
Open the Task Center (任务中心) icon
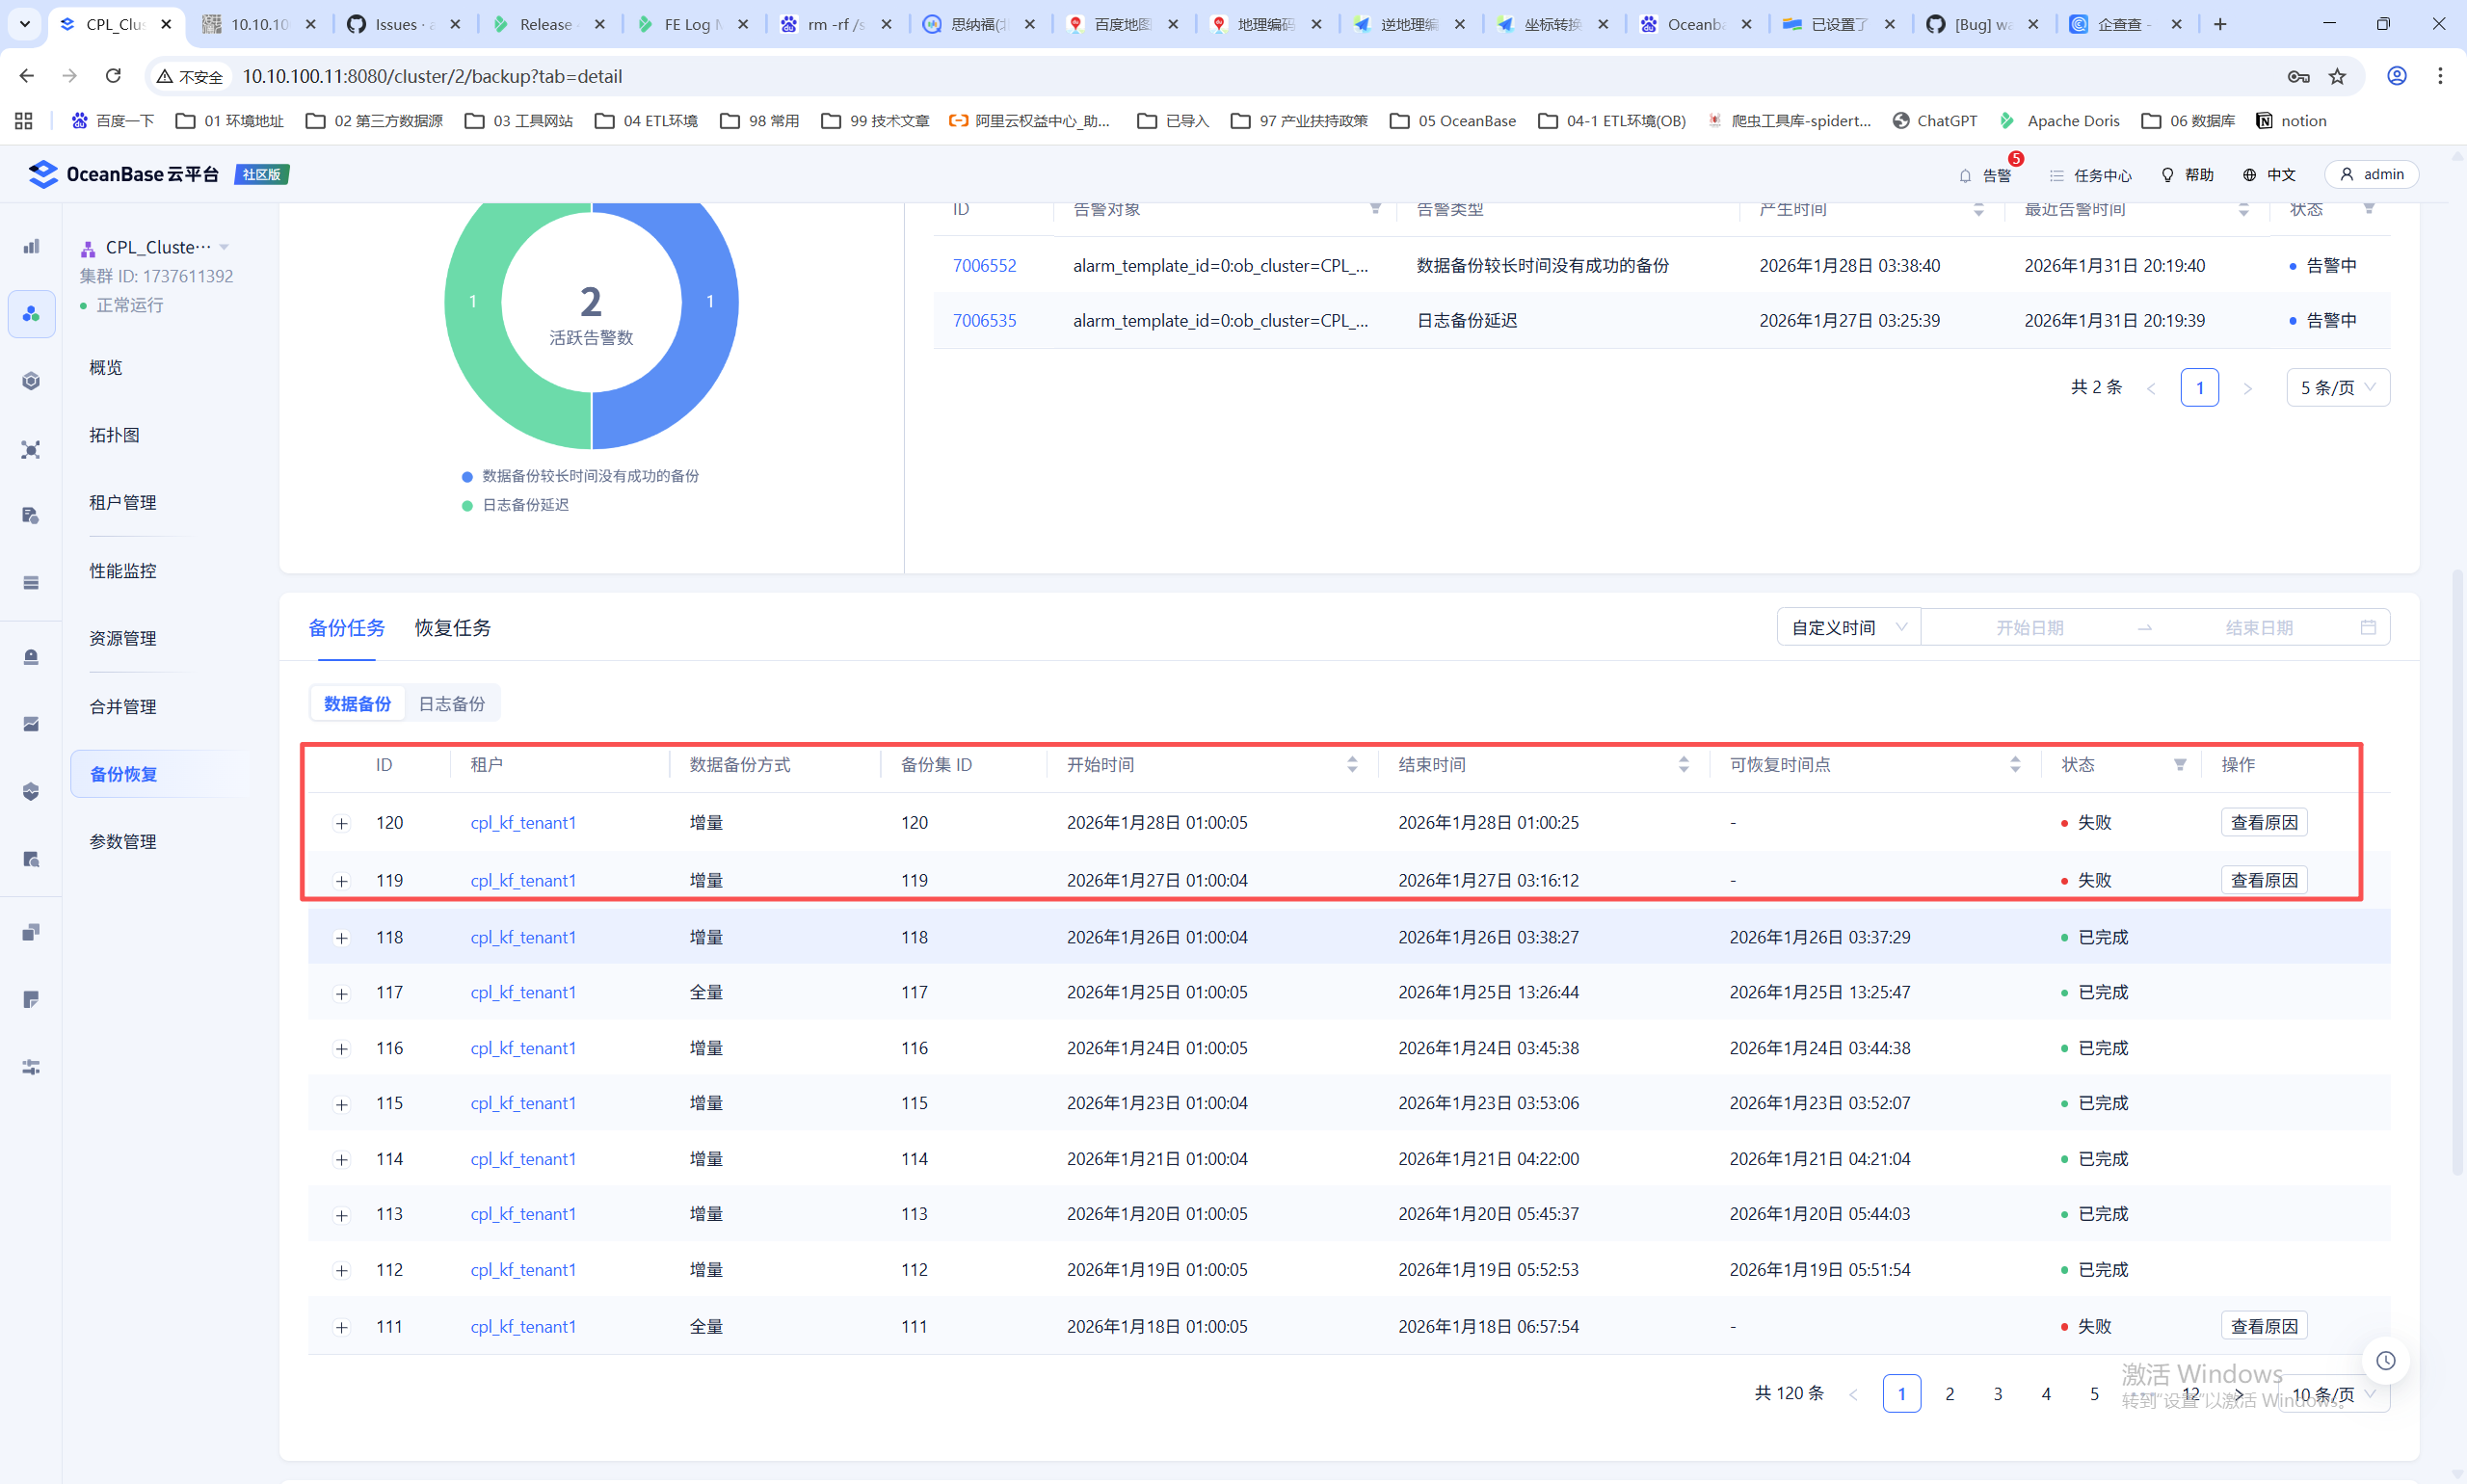(x=2056, y=175)
